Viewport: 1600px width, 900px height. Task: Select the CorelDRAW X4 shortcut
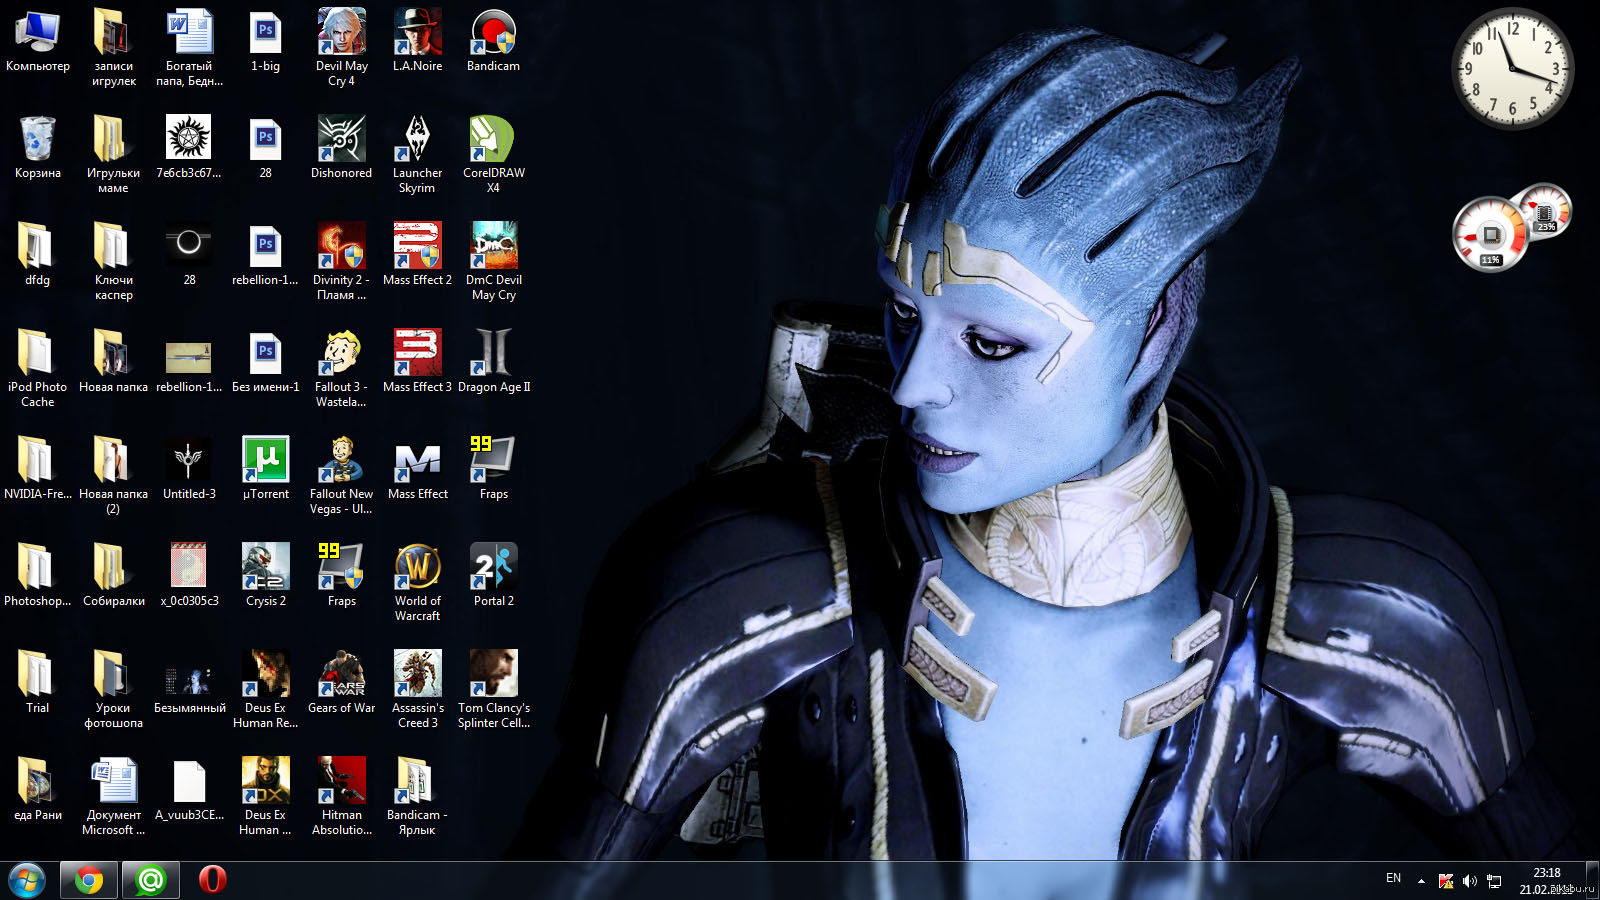494,154
